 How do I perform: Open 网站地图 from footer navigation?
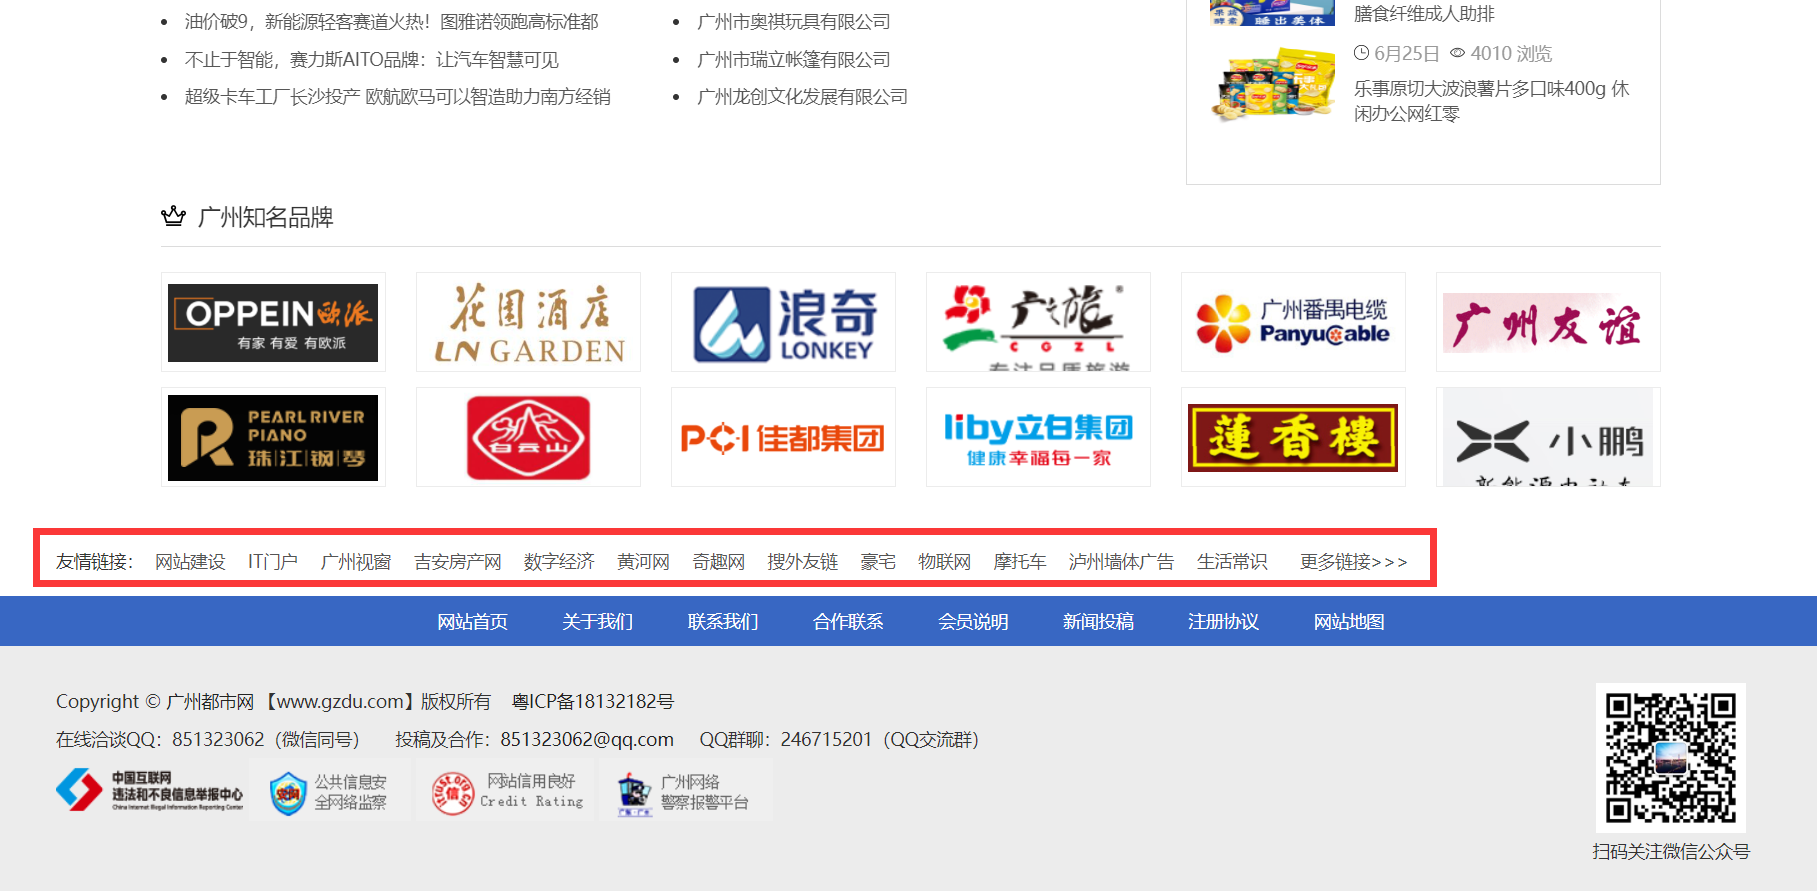point(1348,622)
